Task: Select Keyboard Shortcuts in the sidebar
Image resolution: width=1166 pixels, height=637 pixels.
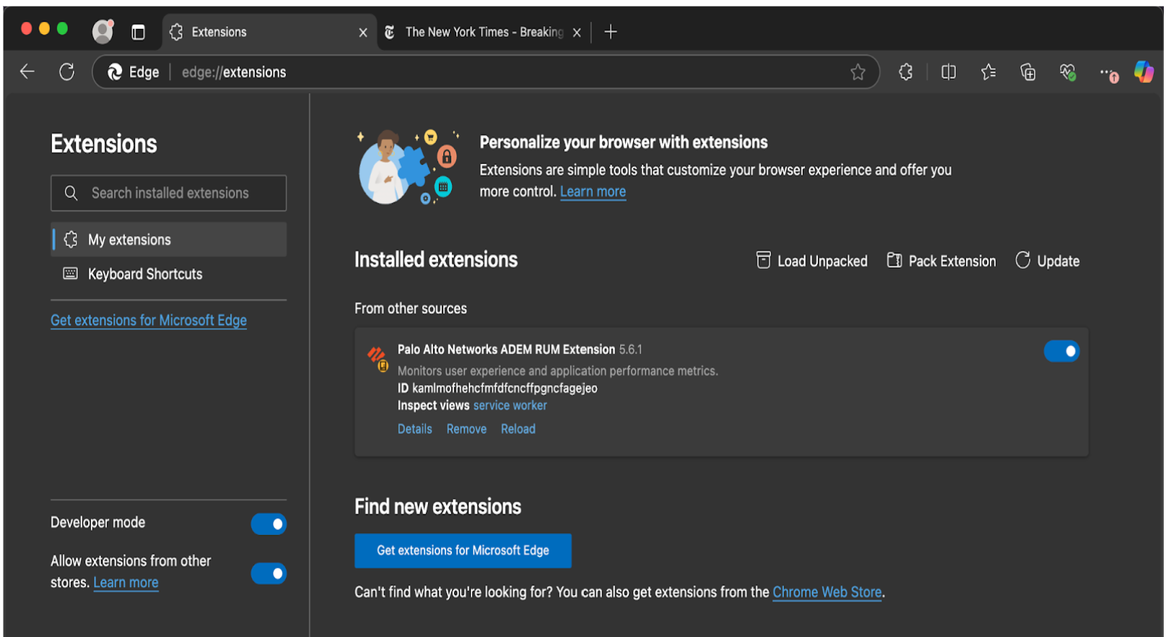Action: 145,274
